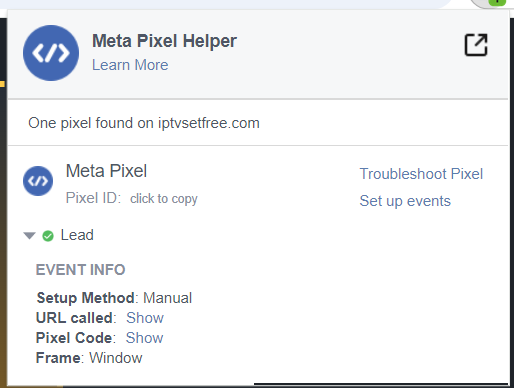
Task: Click the Meta Pixel heading text
Action: point(106,171)
